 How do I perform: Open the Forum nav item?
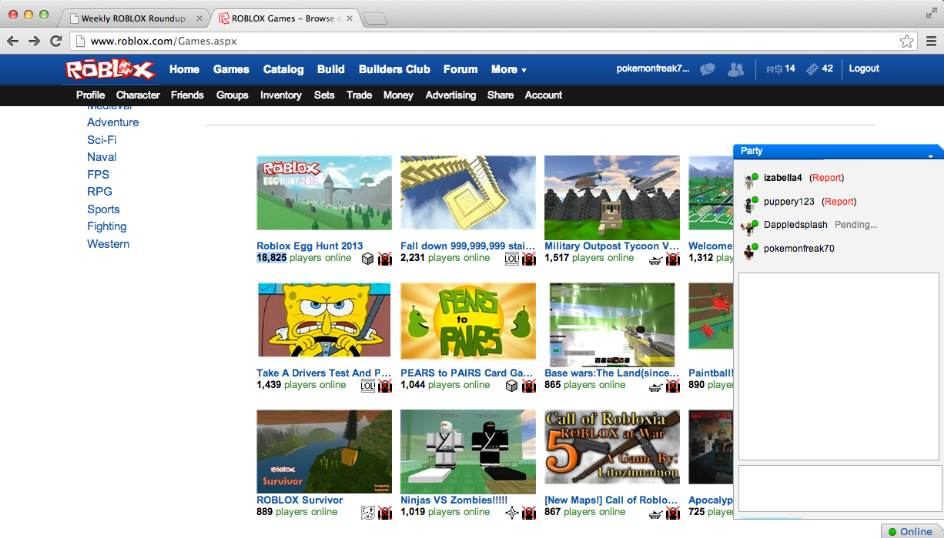point(461,69)
